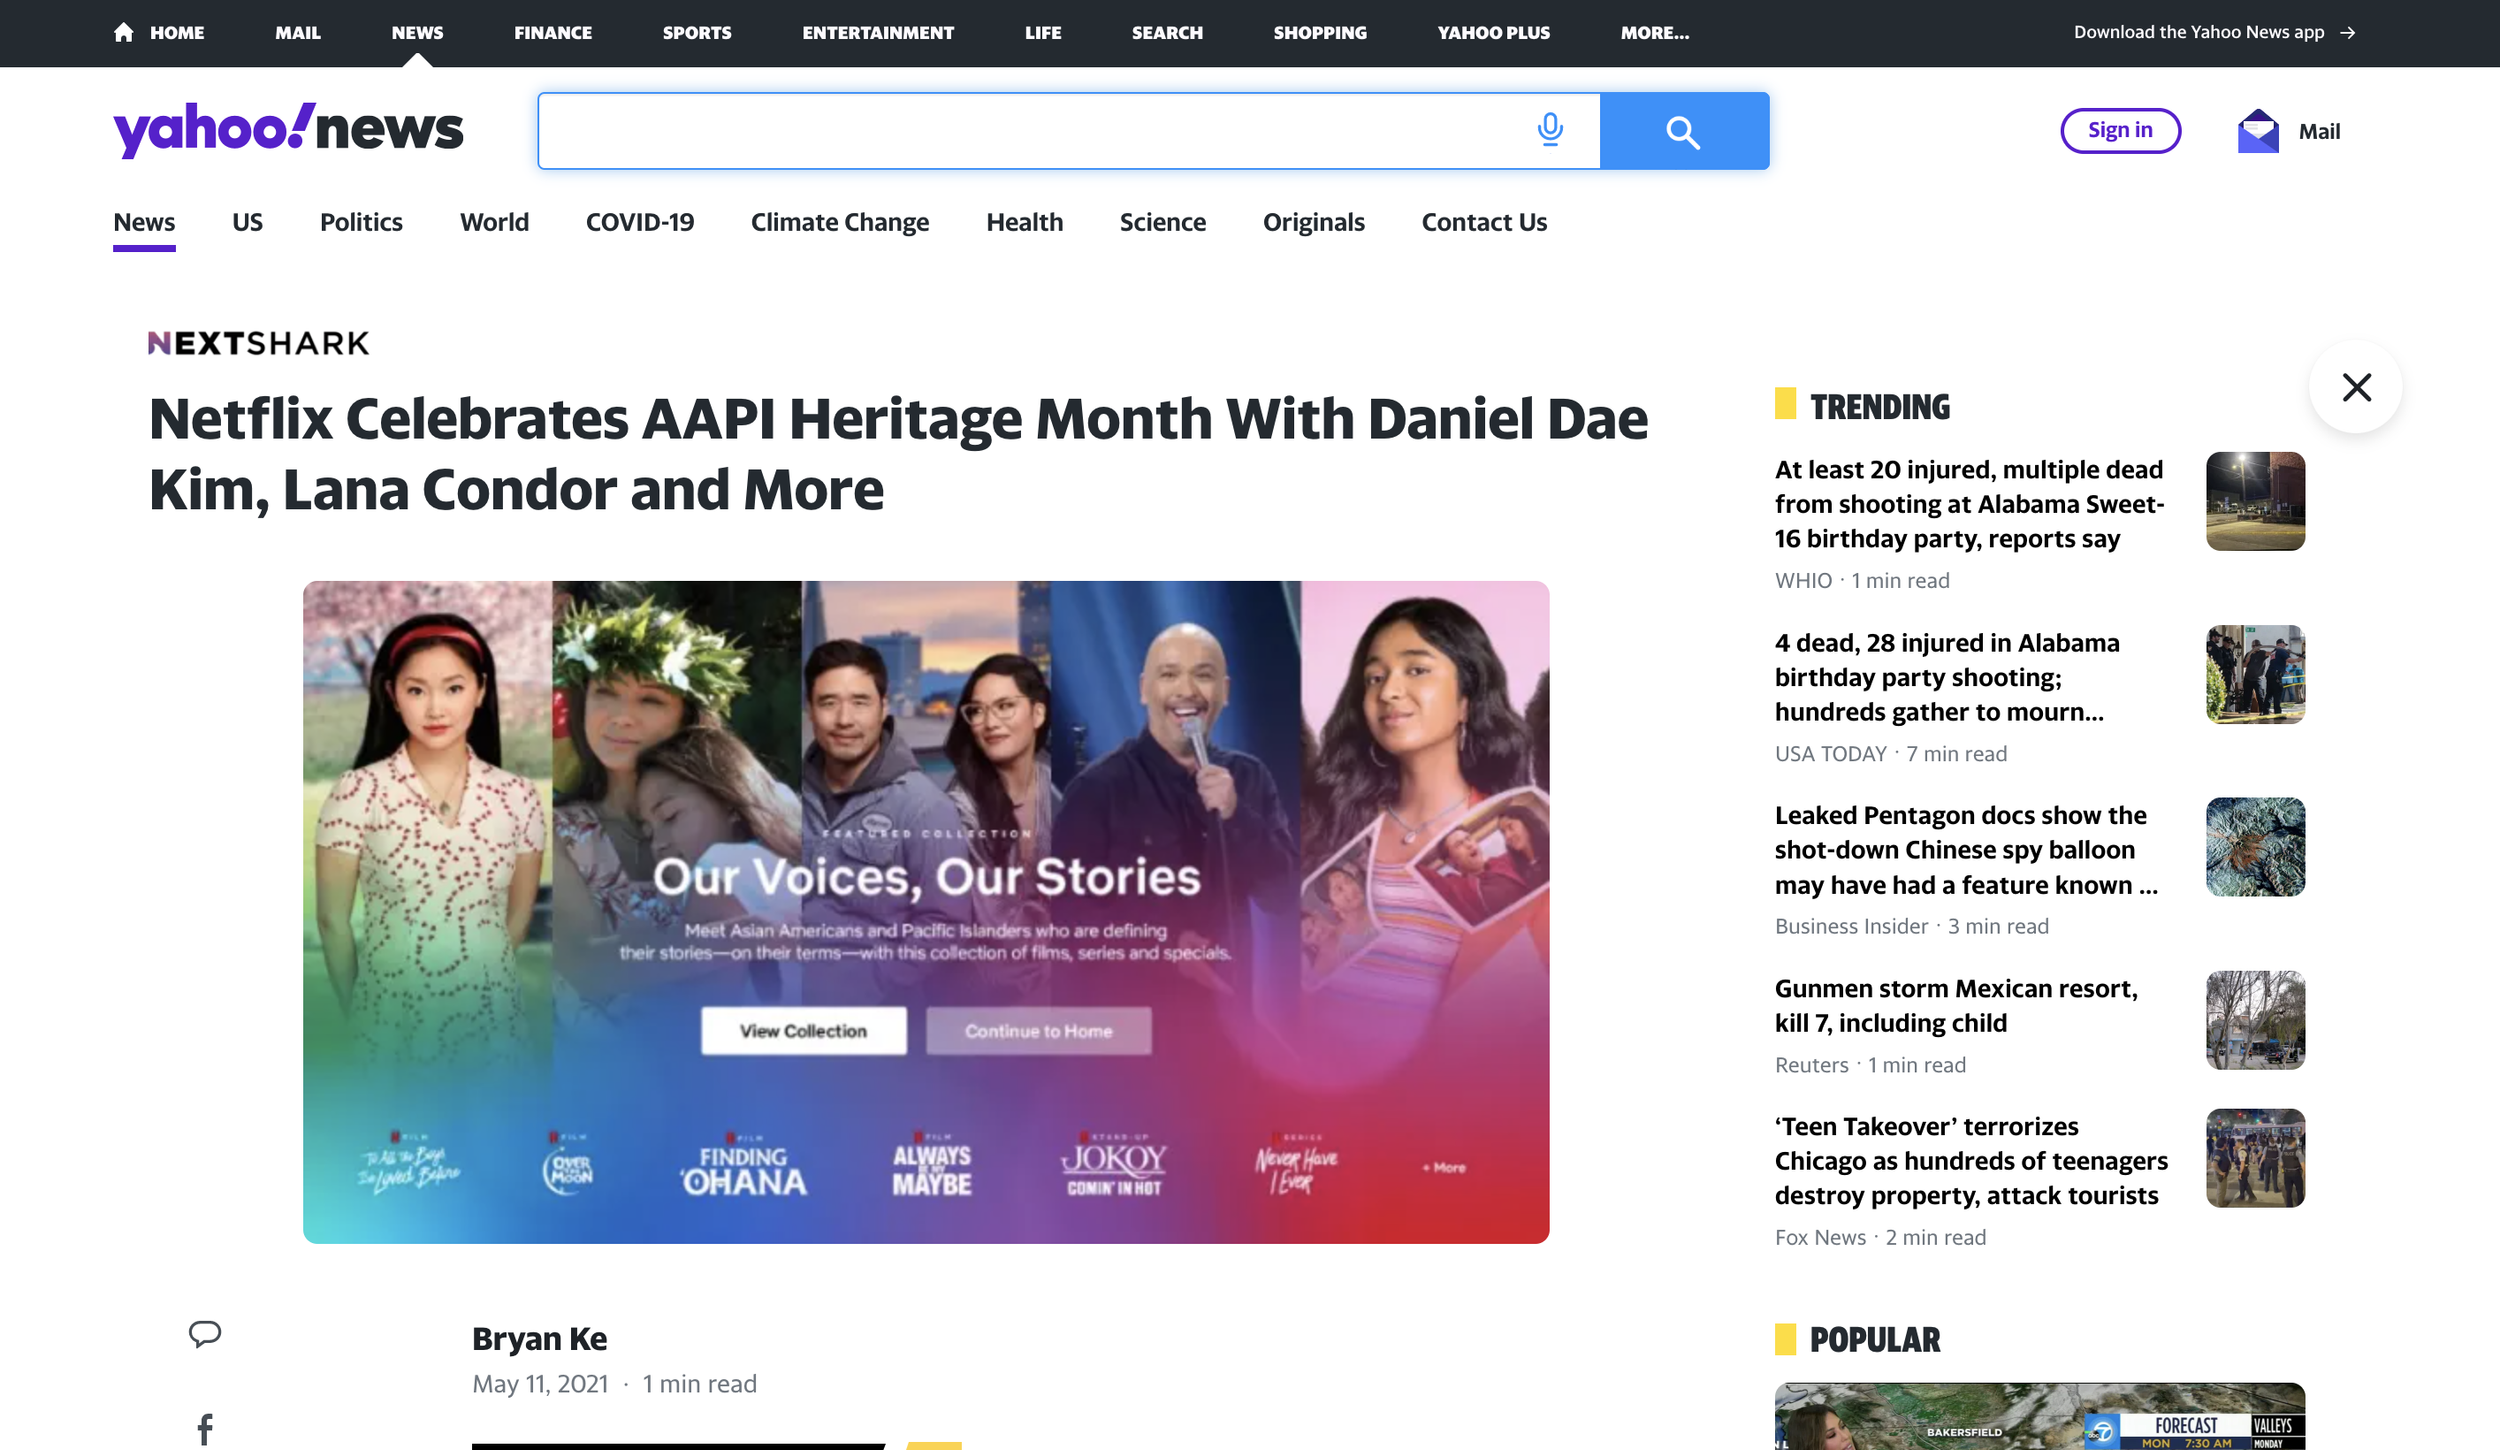Click author name Bryan Ke
Screen dimensions: 2500x1450
(x=539, y=1338)
